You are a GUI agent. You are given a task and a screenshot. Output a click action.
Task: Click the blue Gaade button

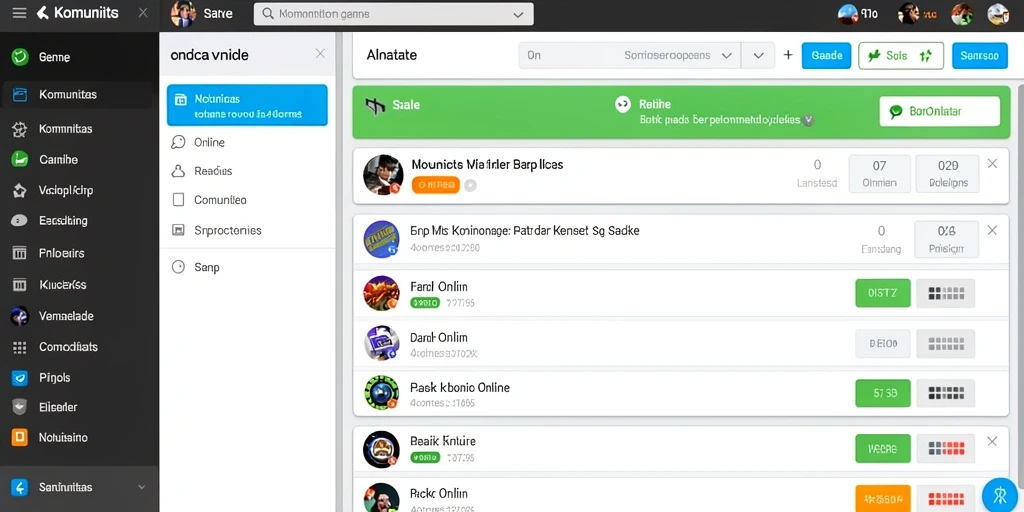coord(826,56)
